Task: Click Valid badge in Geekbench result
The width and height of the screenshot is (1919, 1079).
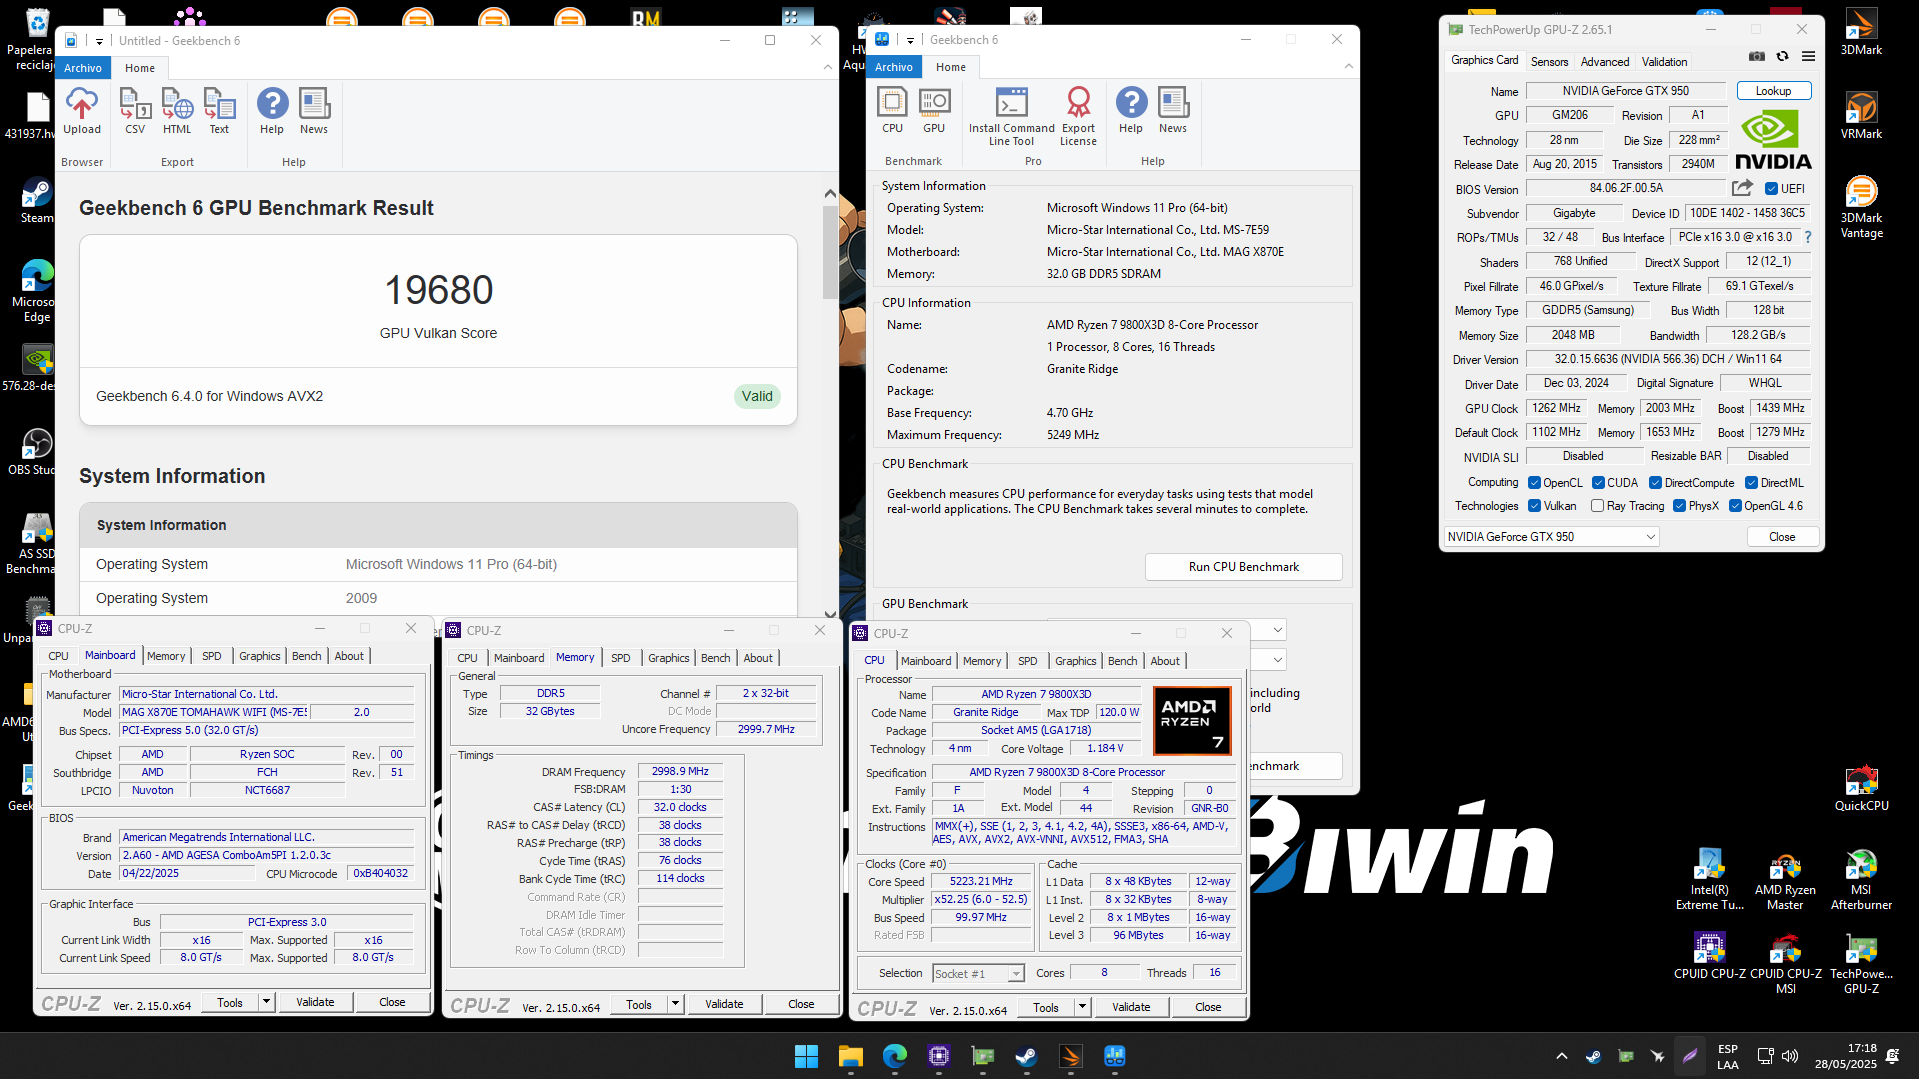Action: (757, 396)
